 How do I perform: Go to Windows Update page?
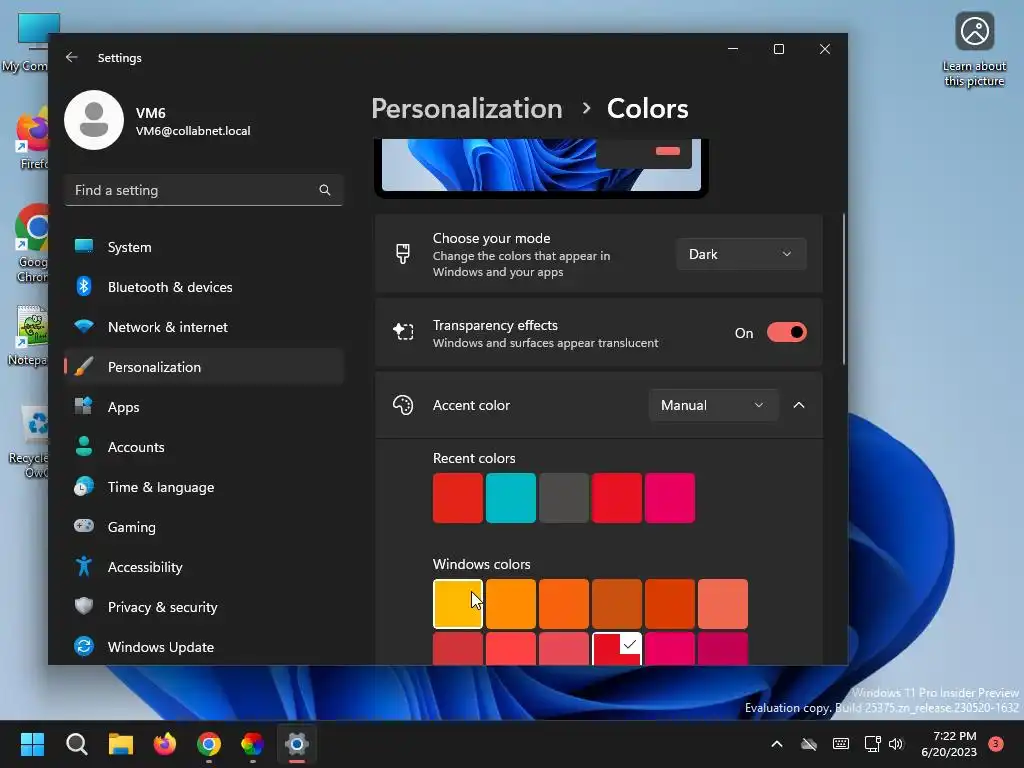(204, 647)
